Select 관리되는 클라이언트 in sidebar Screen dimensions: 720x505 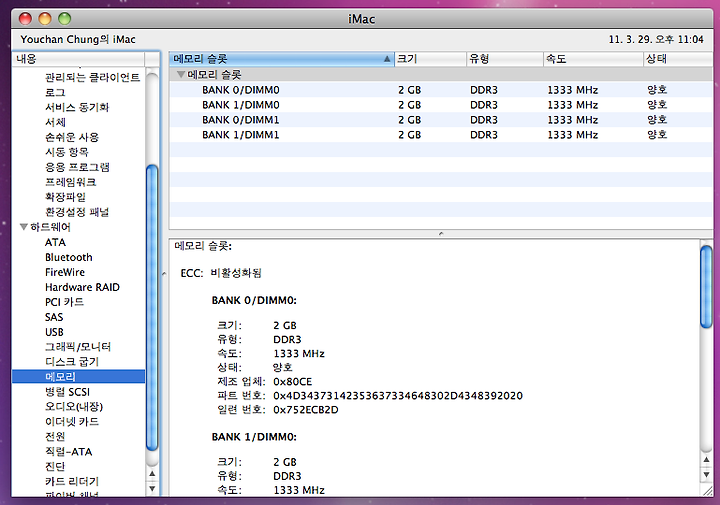coord(92,77)
